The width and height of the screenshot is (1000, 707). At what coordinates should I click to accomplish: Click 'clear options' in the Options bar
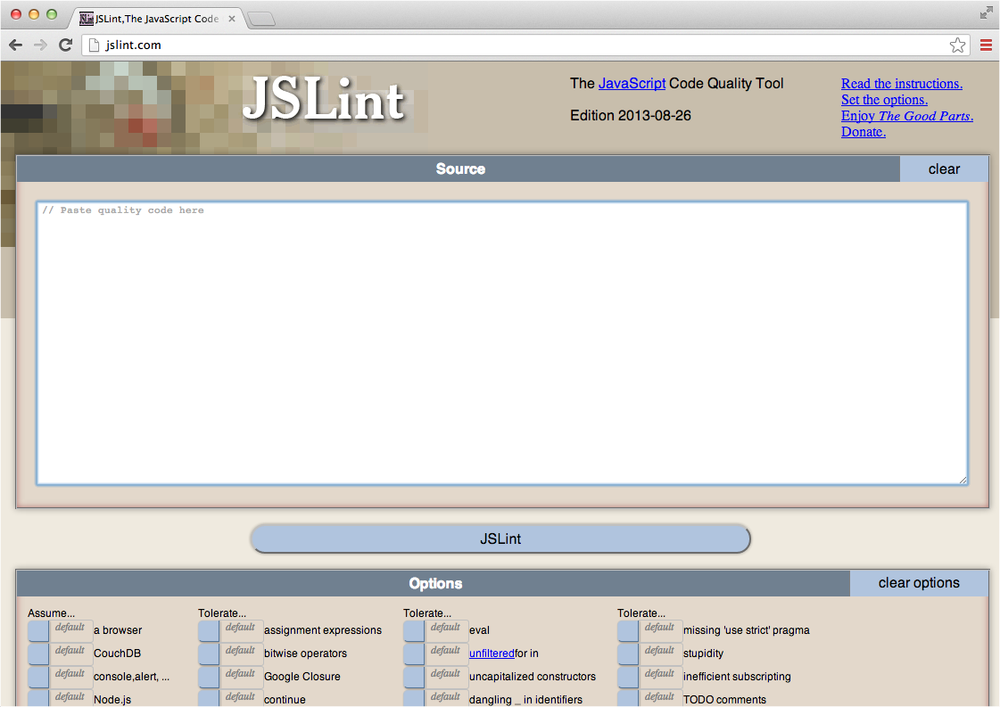tap(918, 583)
